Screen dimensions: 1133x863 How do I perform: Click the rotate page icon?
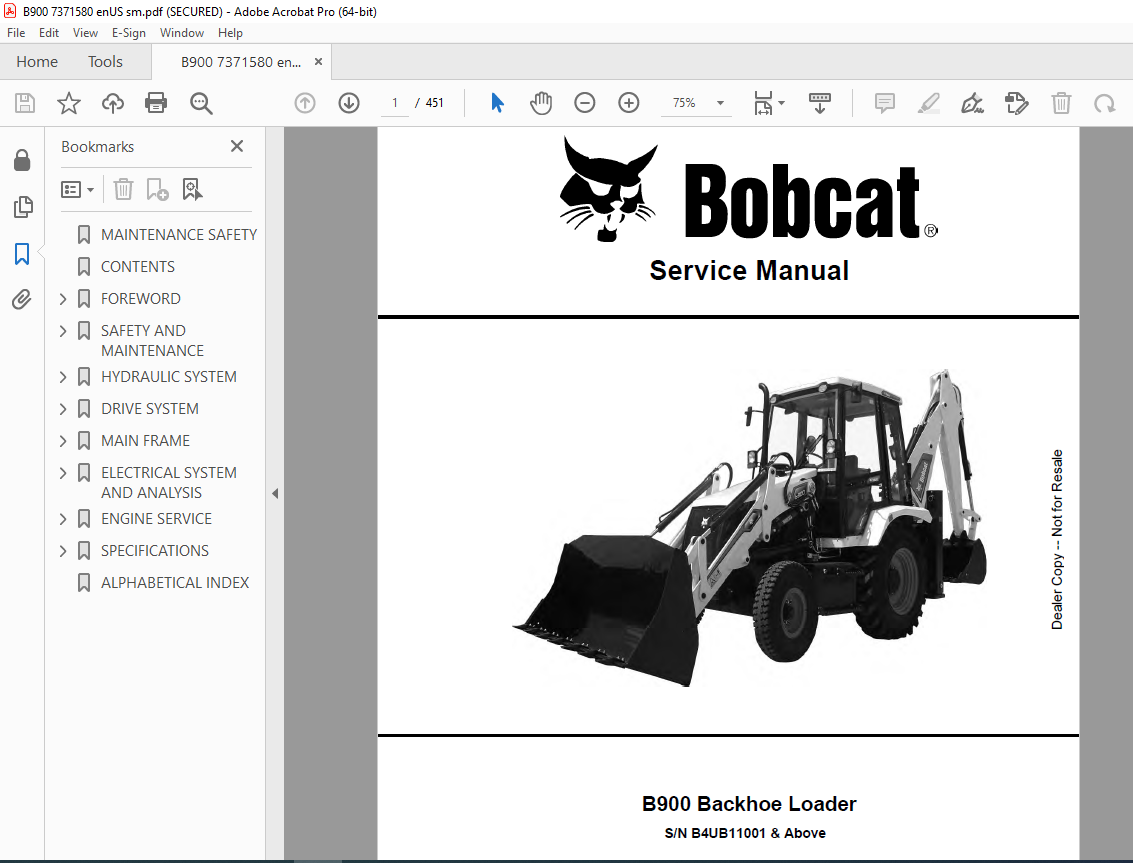[1105, 103]
